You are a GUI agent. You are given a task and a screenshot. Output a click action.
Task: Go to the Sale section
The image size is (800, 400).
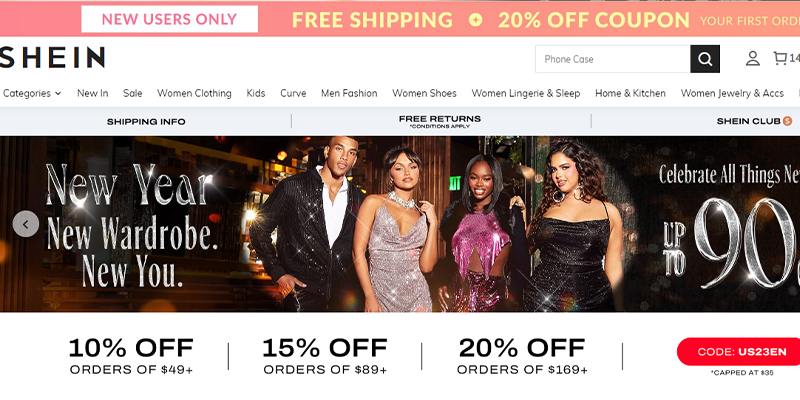point(133,93)
